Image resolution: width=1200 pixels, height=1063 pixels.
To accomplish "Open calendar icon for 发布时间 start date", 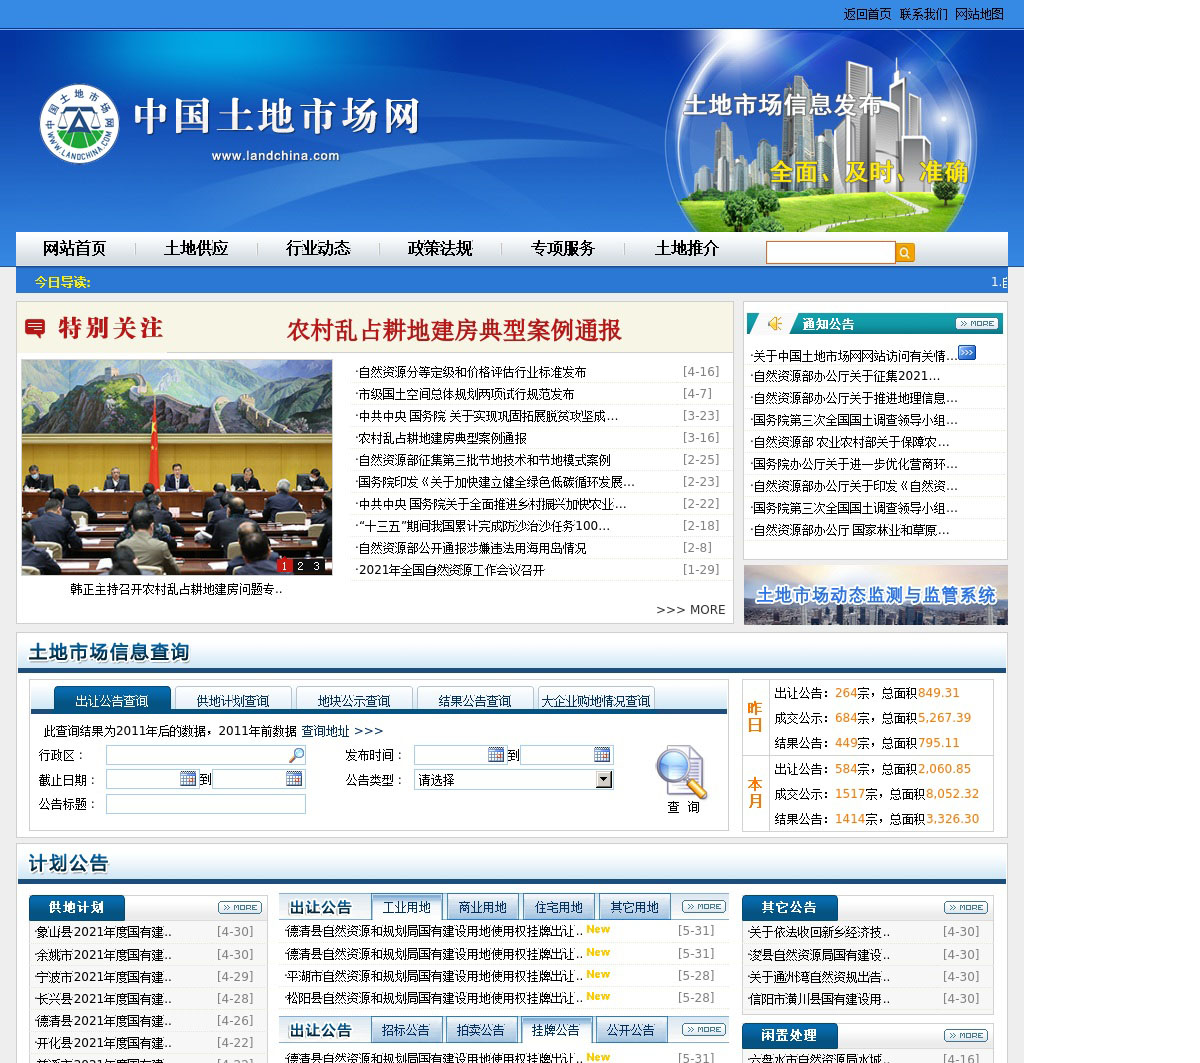I will click(496, 755).
